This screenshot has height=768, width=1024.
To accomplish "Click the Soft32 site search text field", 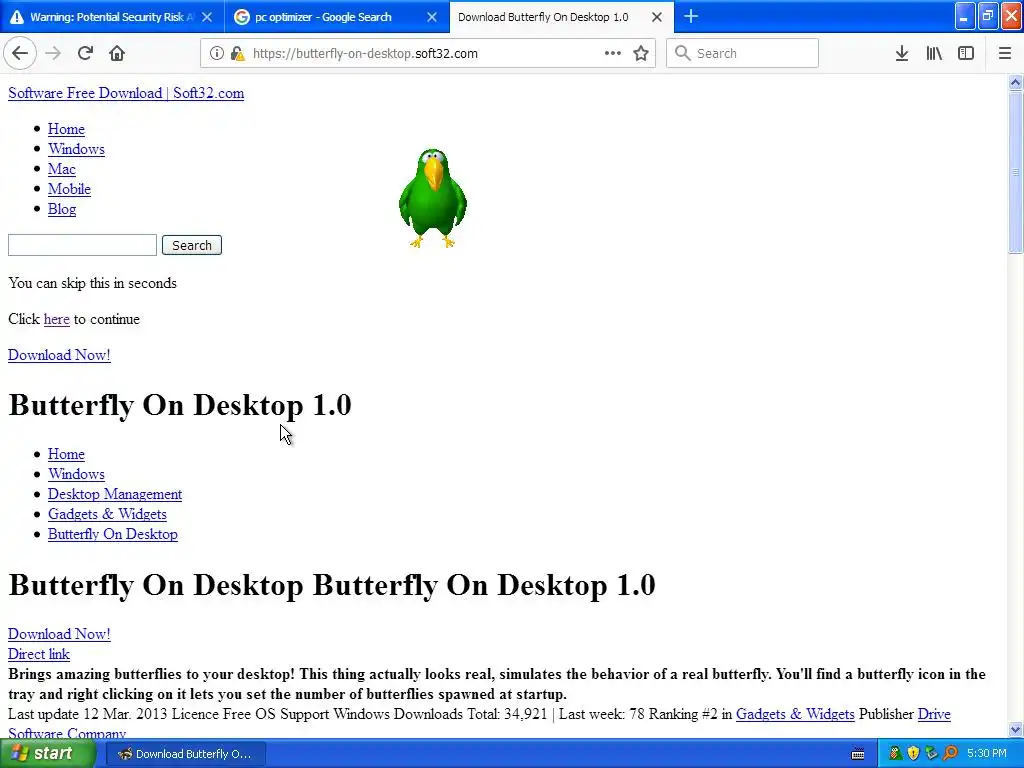I will pyautogui.click(x=82, y=245).
